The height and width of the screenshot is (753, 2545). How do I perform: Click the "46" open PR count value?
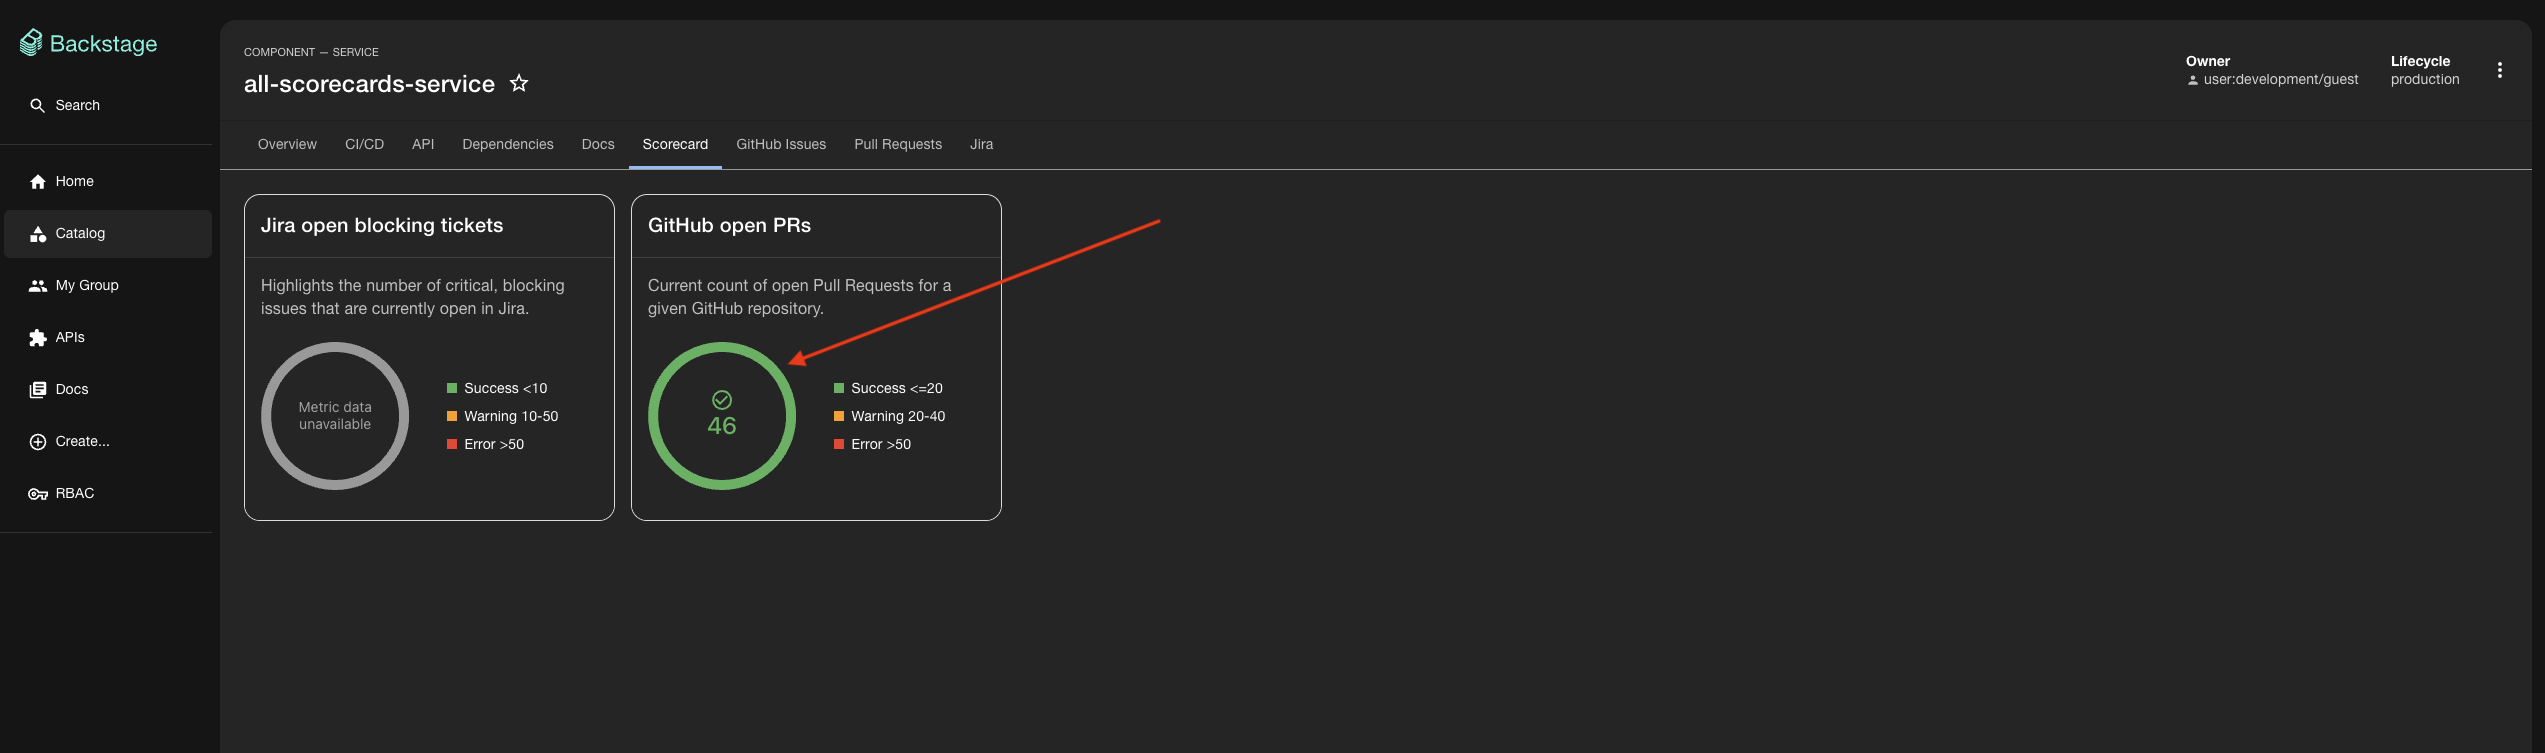(722, 426)
